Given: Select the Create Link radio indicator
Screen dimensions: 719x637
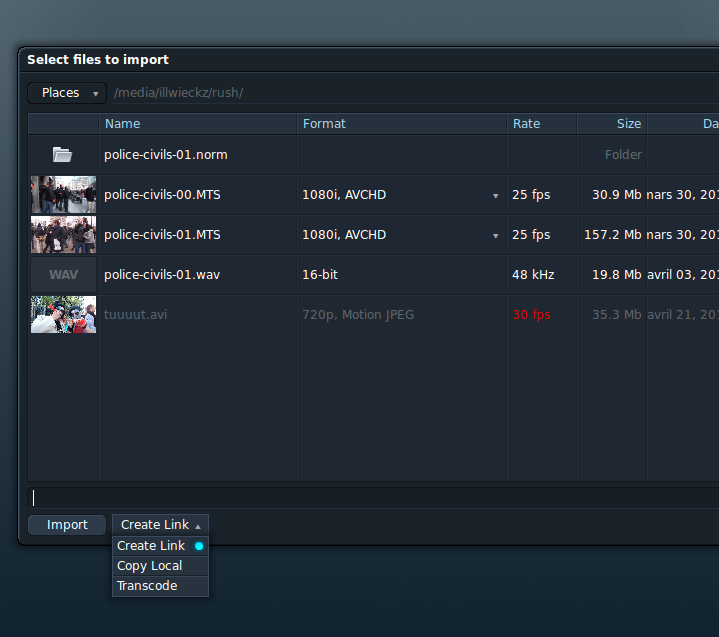Looking at the screenshot, I should coord(199,546).
